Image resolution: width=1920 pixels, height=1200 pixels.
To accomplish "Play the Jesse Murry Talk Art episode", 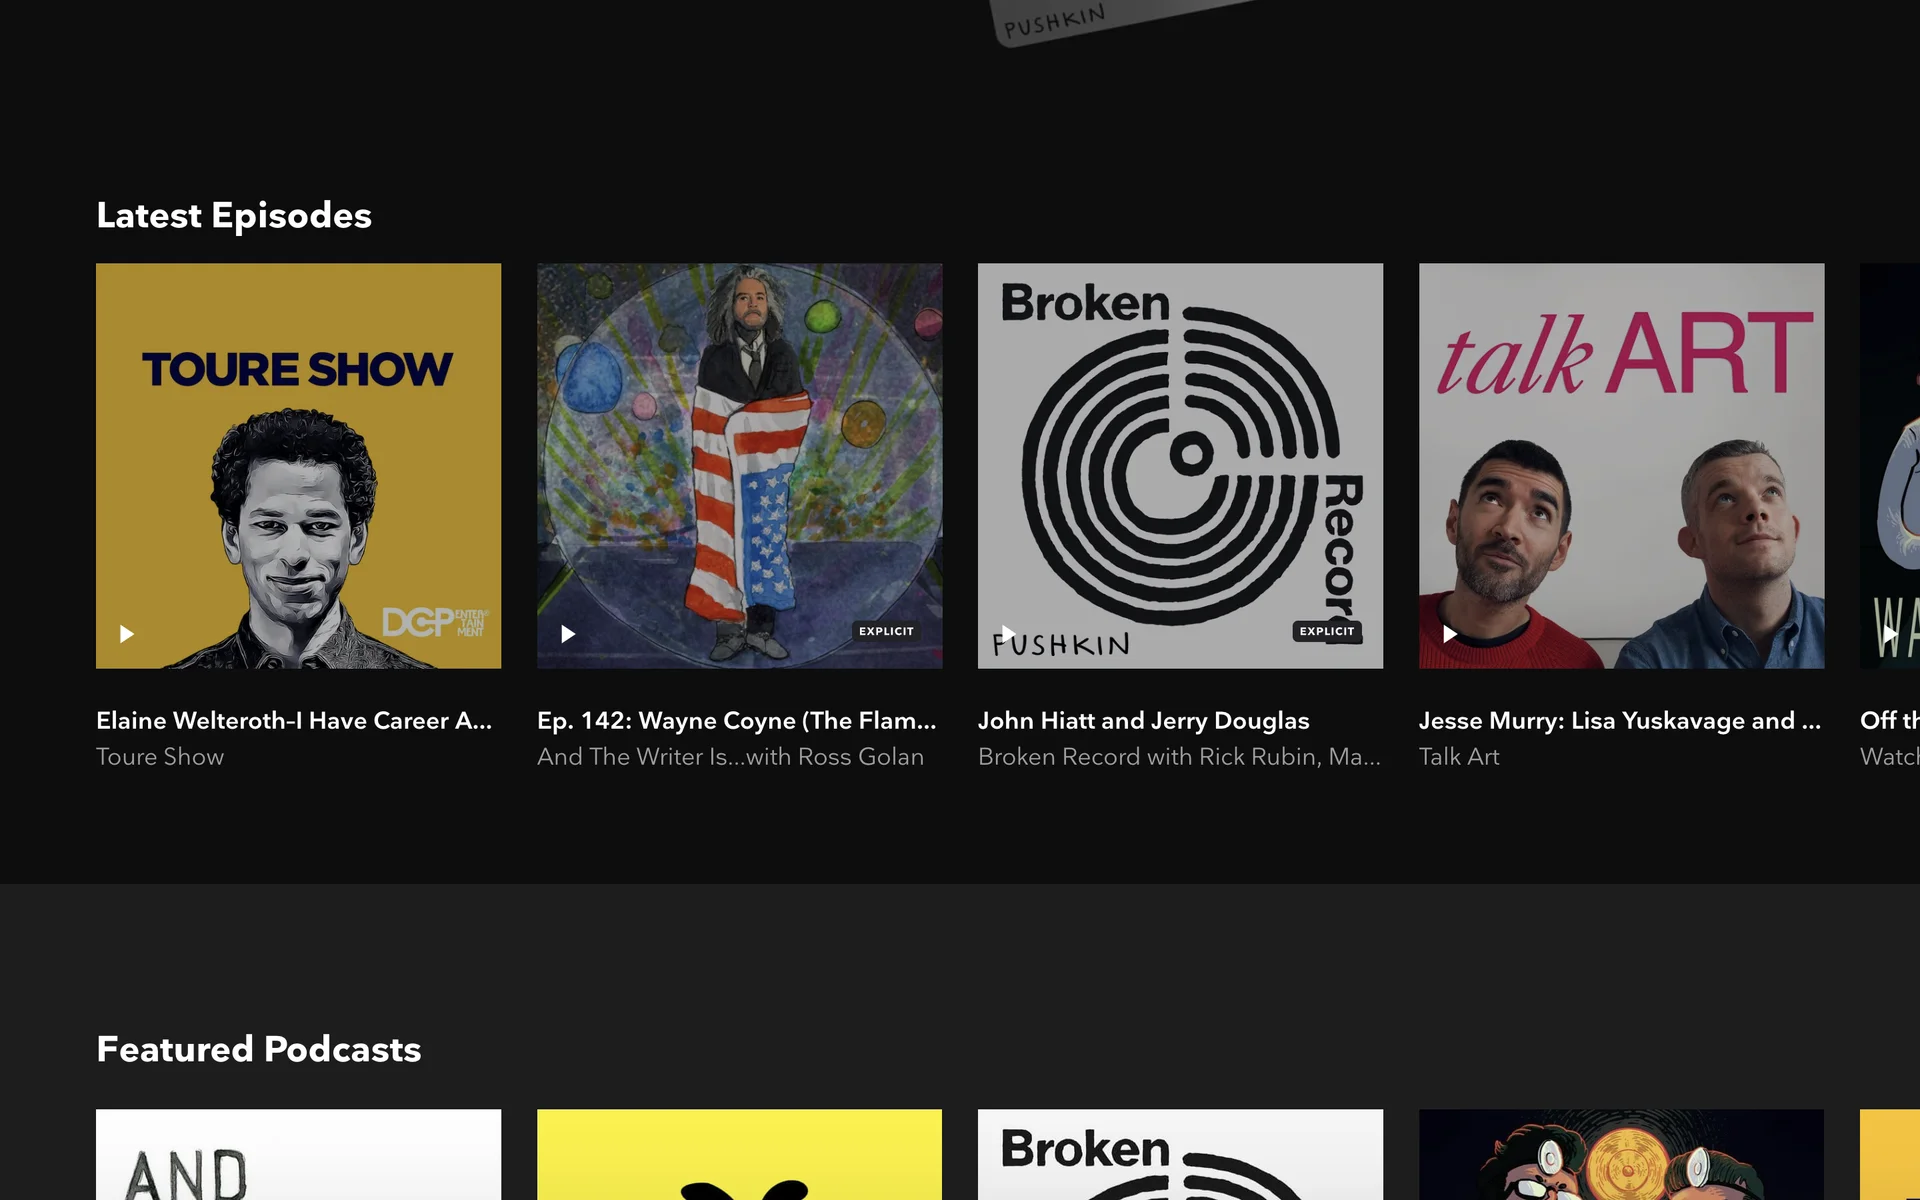I will pyautogui.click(x=1450, y=634).
